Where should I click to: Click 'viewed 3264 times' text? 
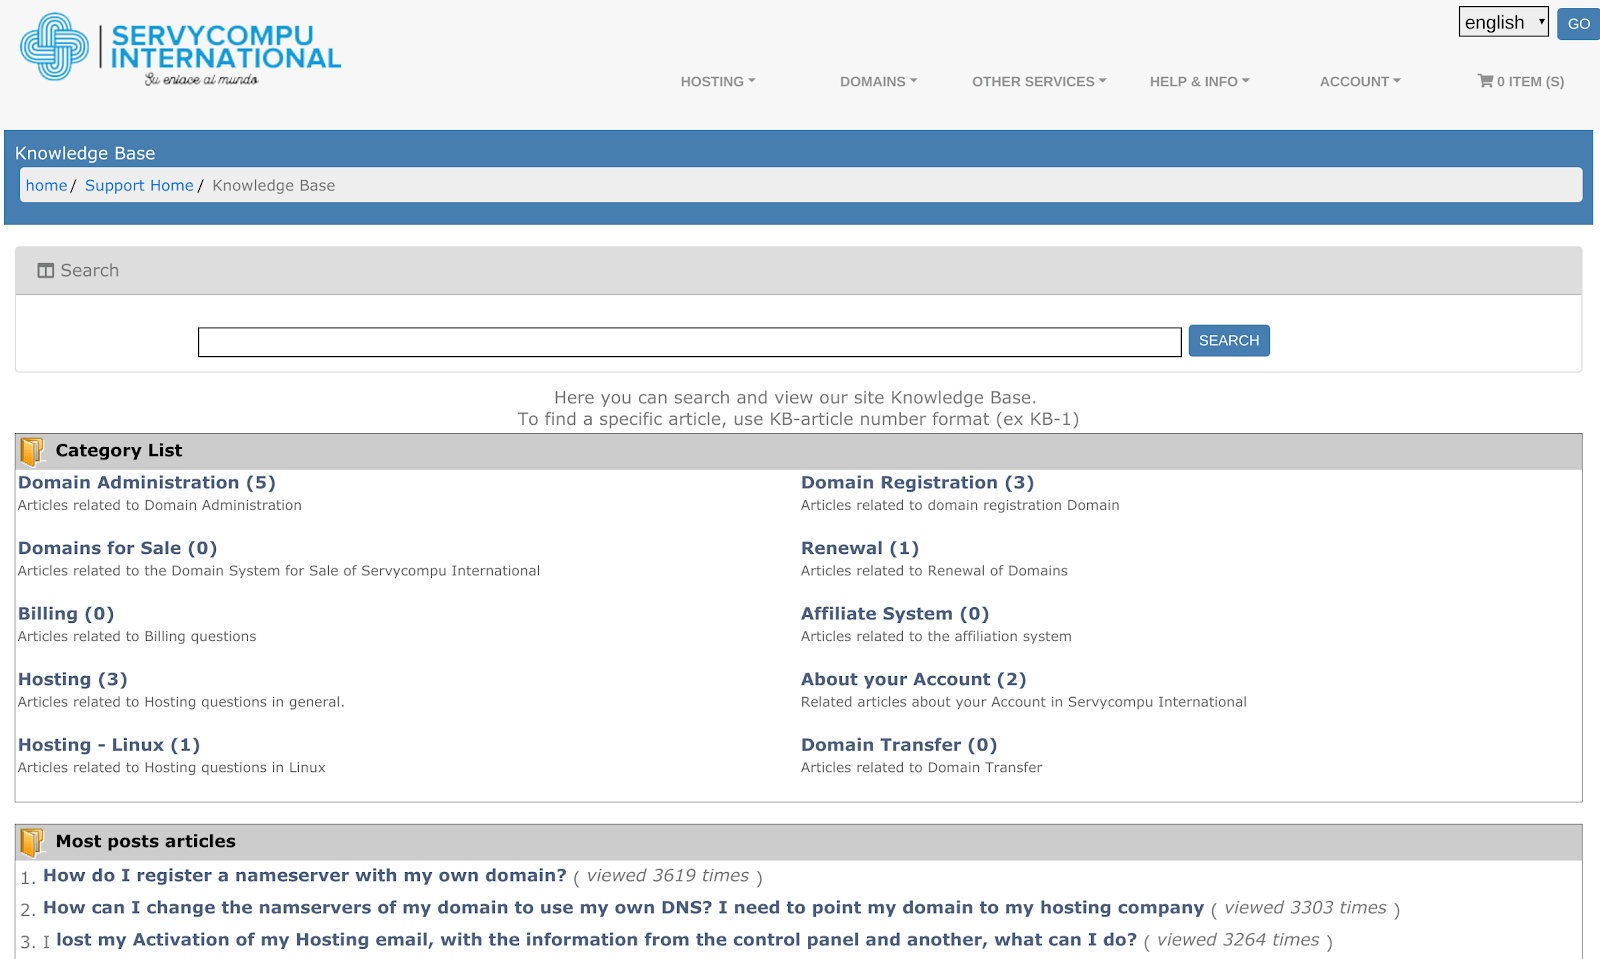1238,940
